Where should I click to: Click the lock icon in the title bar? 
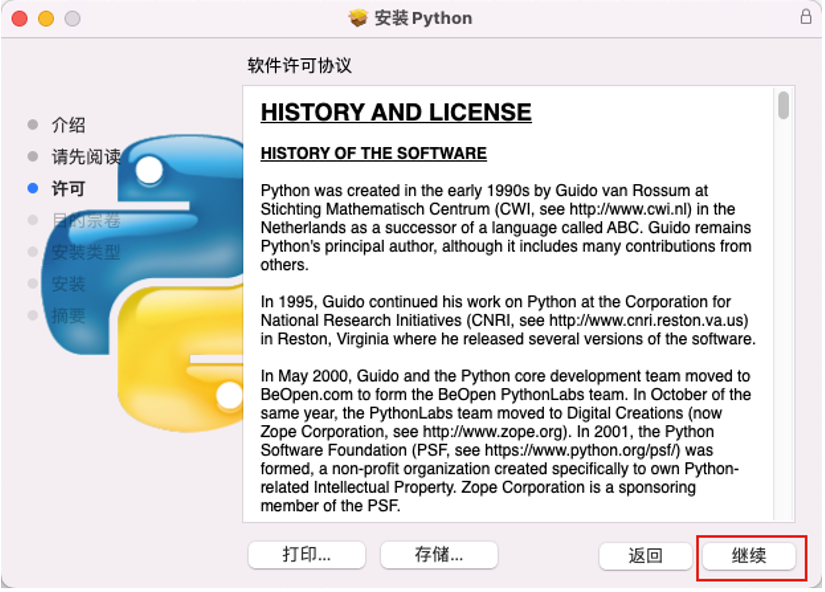click(x=806, y=17)
